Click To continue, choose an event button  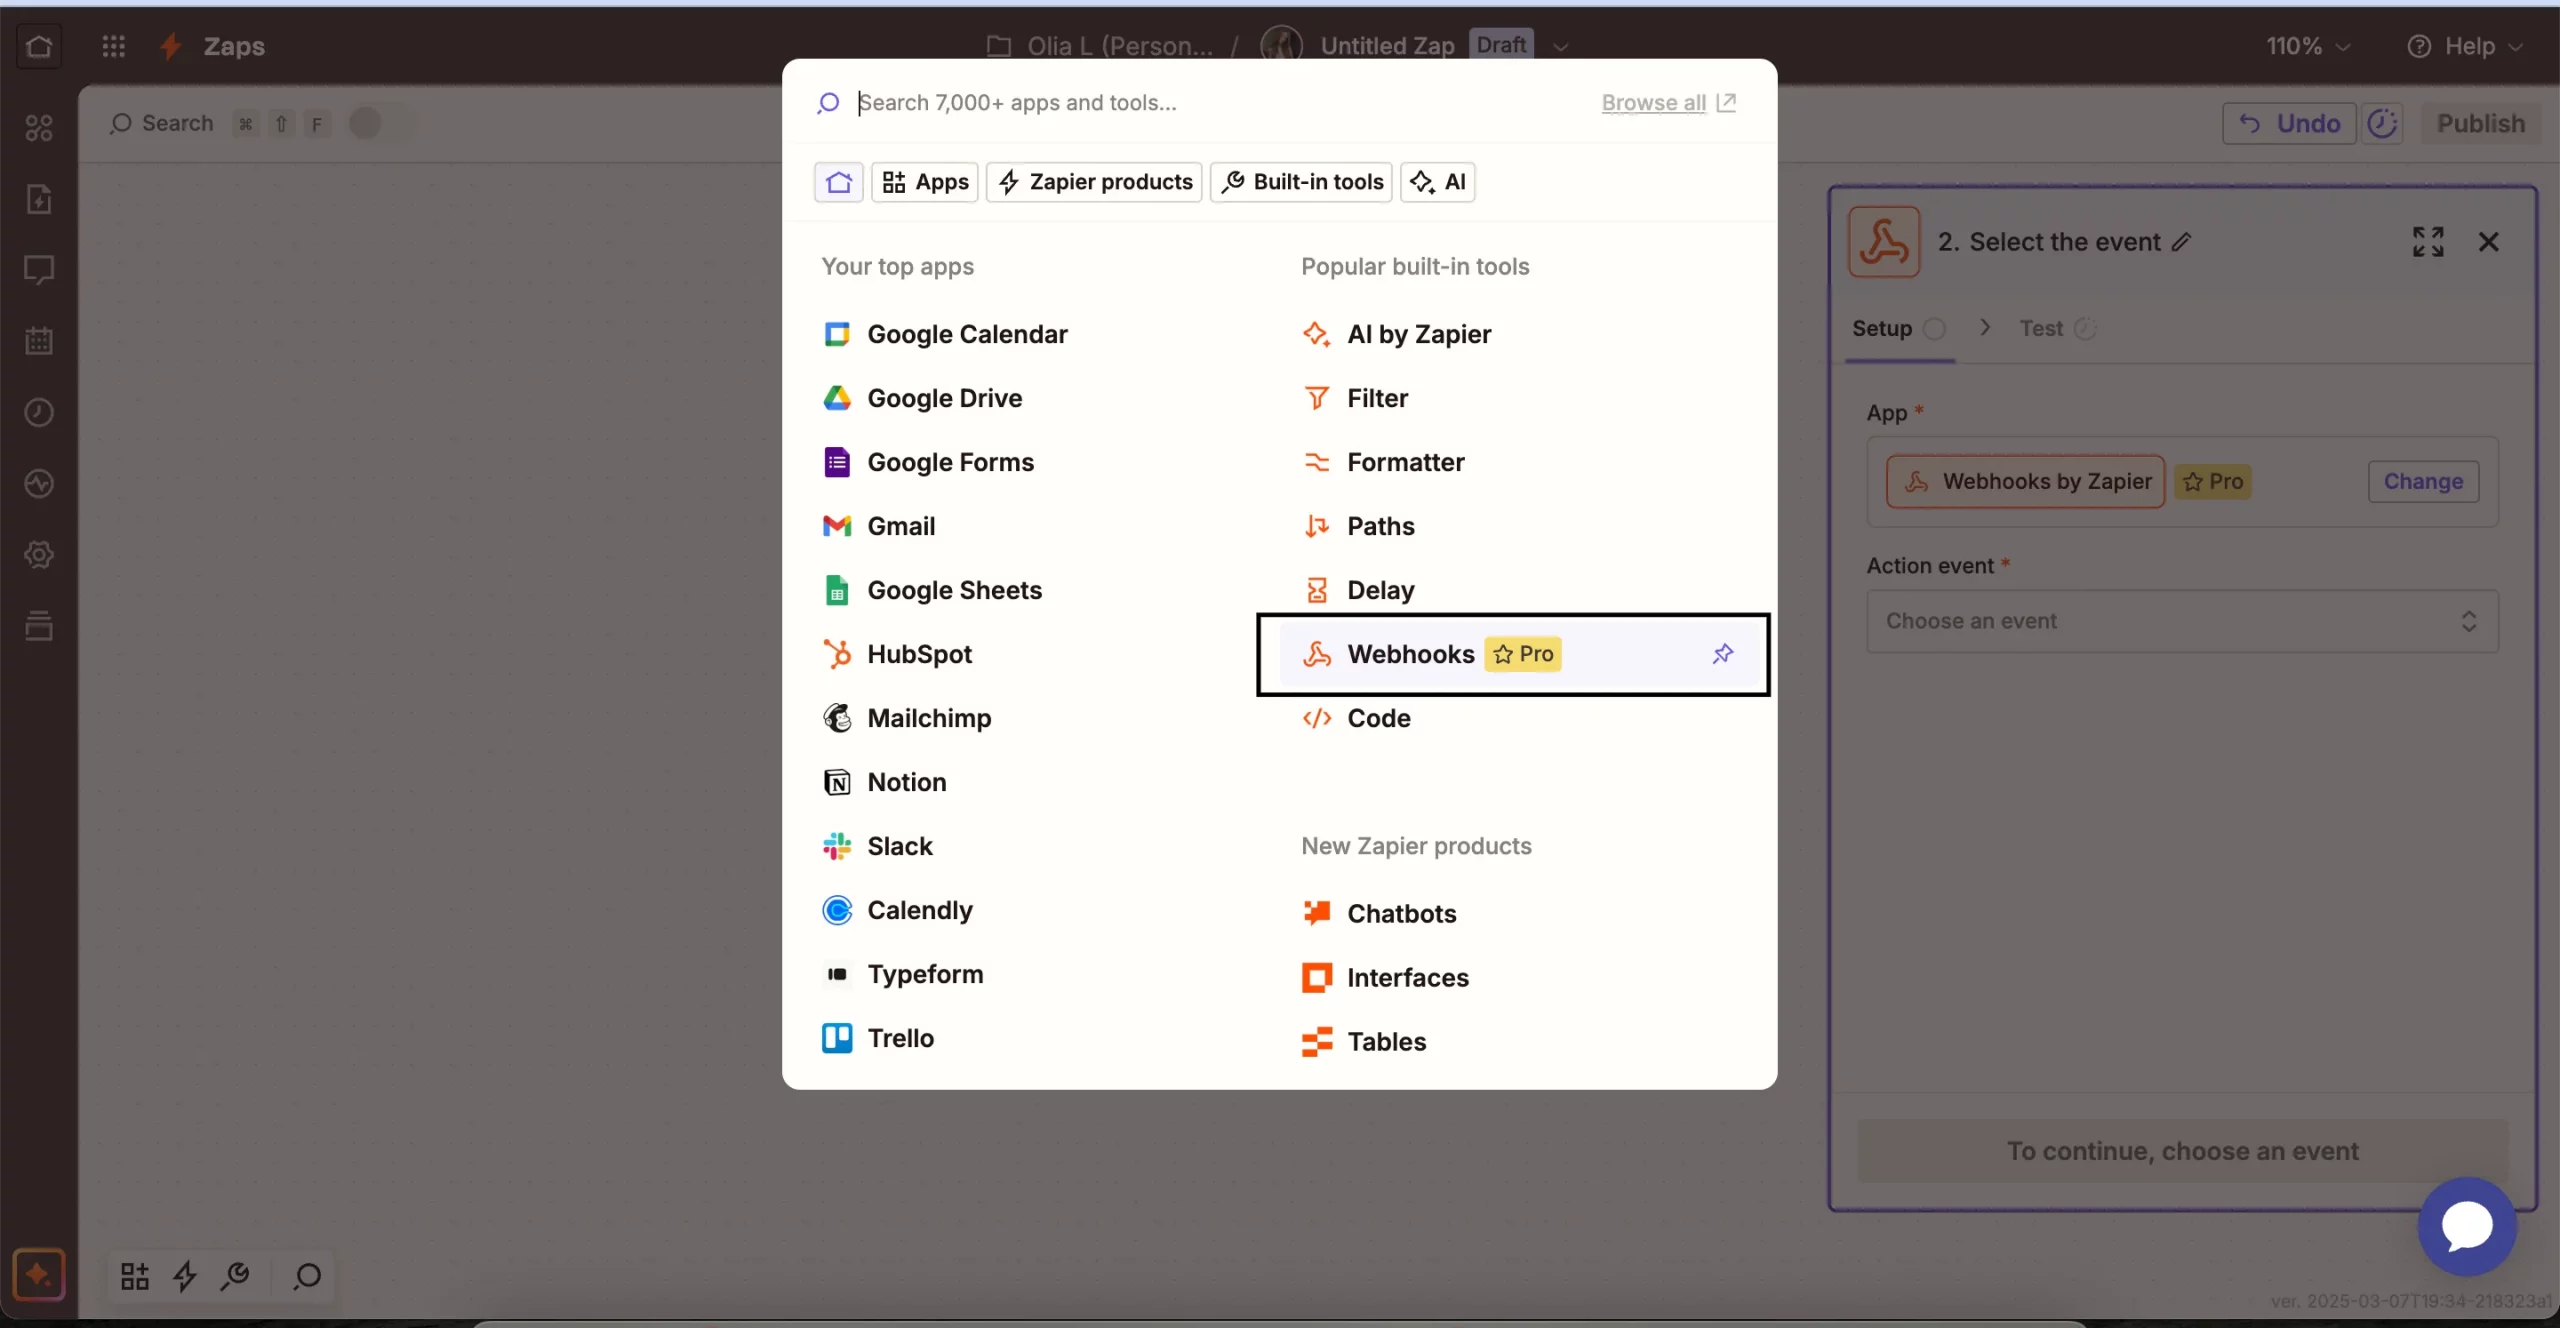point(2182,1151)
